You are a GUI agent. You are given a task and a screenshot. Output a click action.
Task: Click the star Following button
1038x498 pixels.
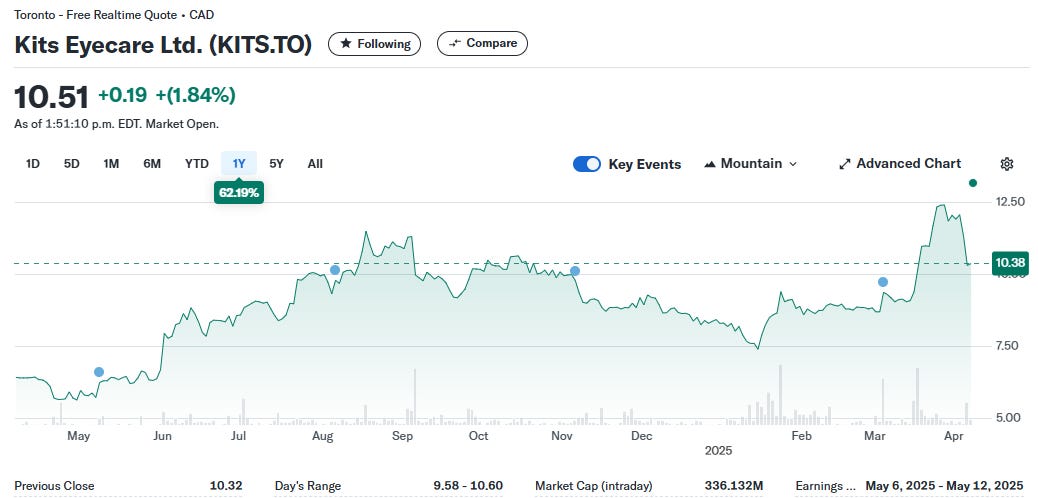(375, 44)
